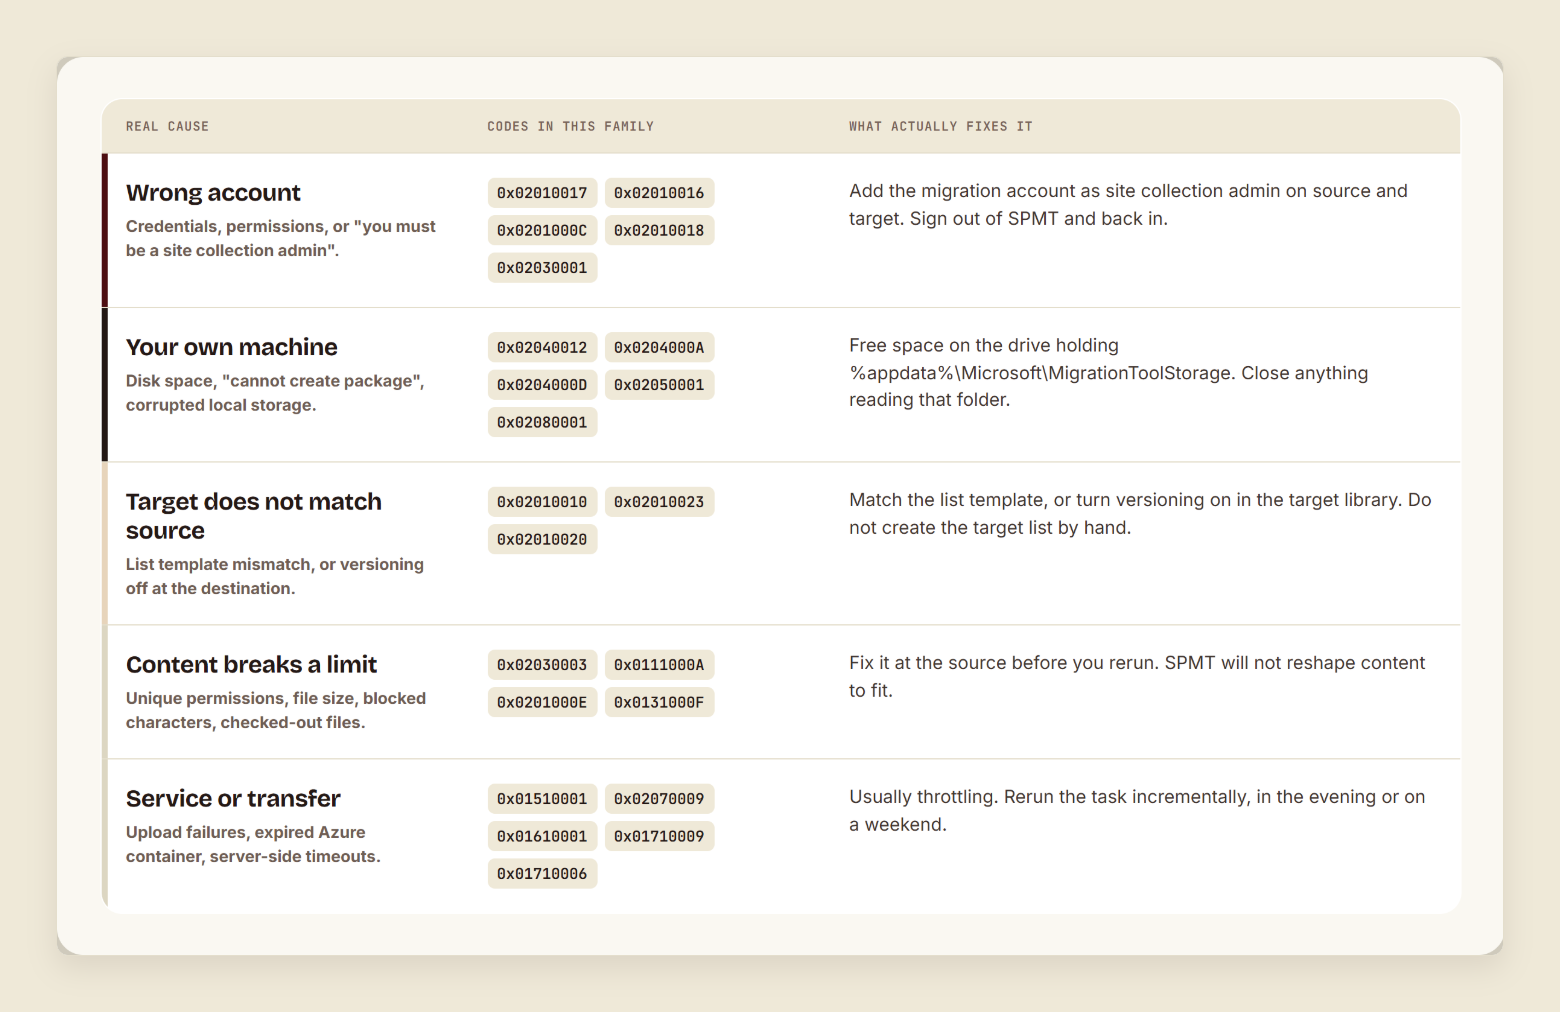Select code chip 0x02010018
Screen dimensions: 1560x1012
click(659, 230)
